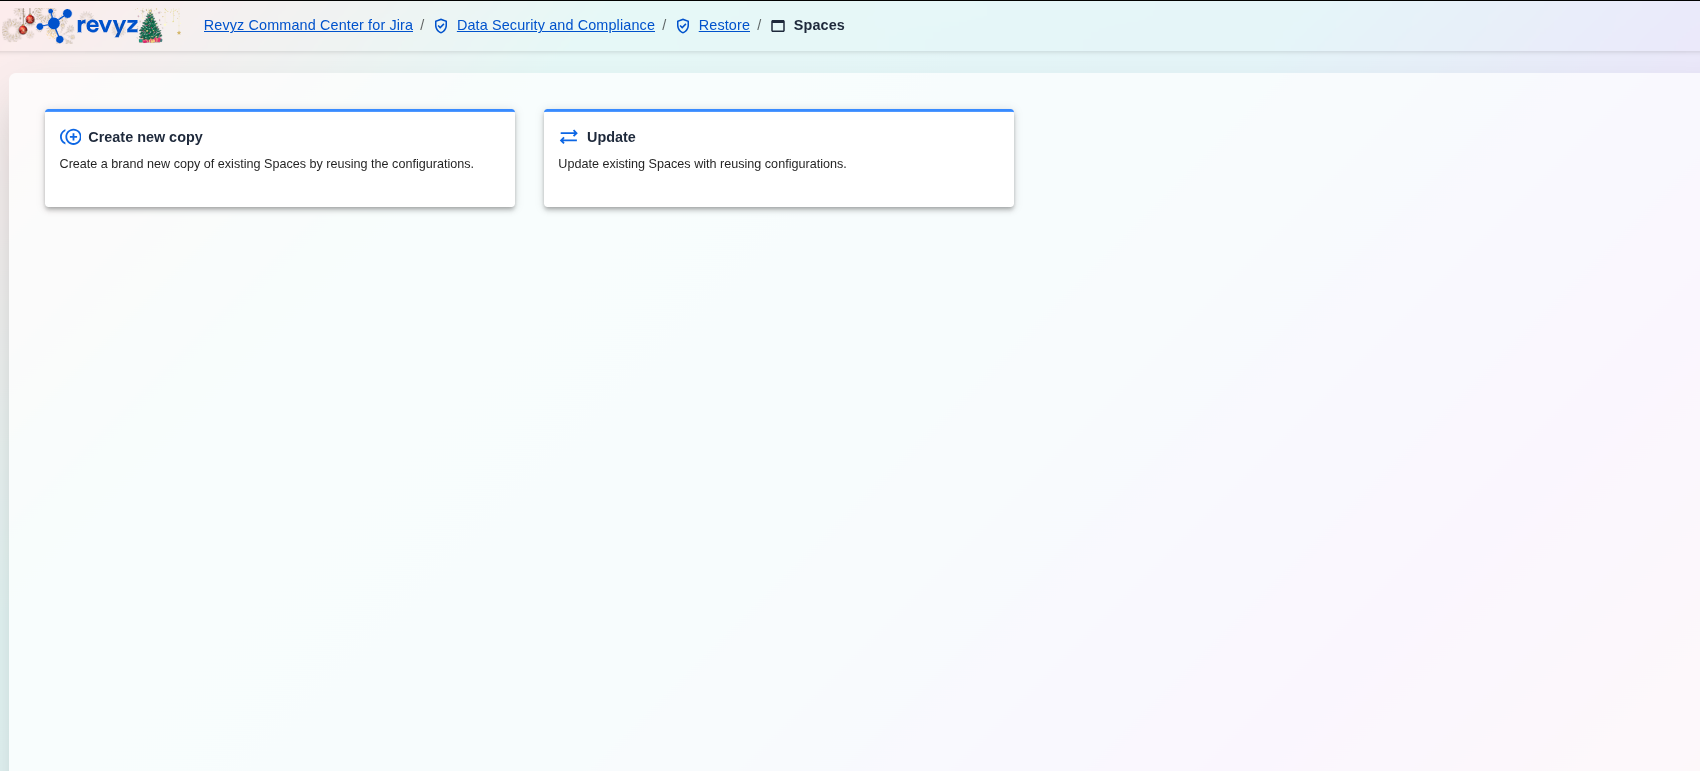Navigate back to the Restore breadcrumb
This screenshot has width=1700, height=771.
pos(724,25)
